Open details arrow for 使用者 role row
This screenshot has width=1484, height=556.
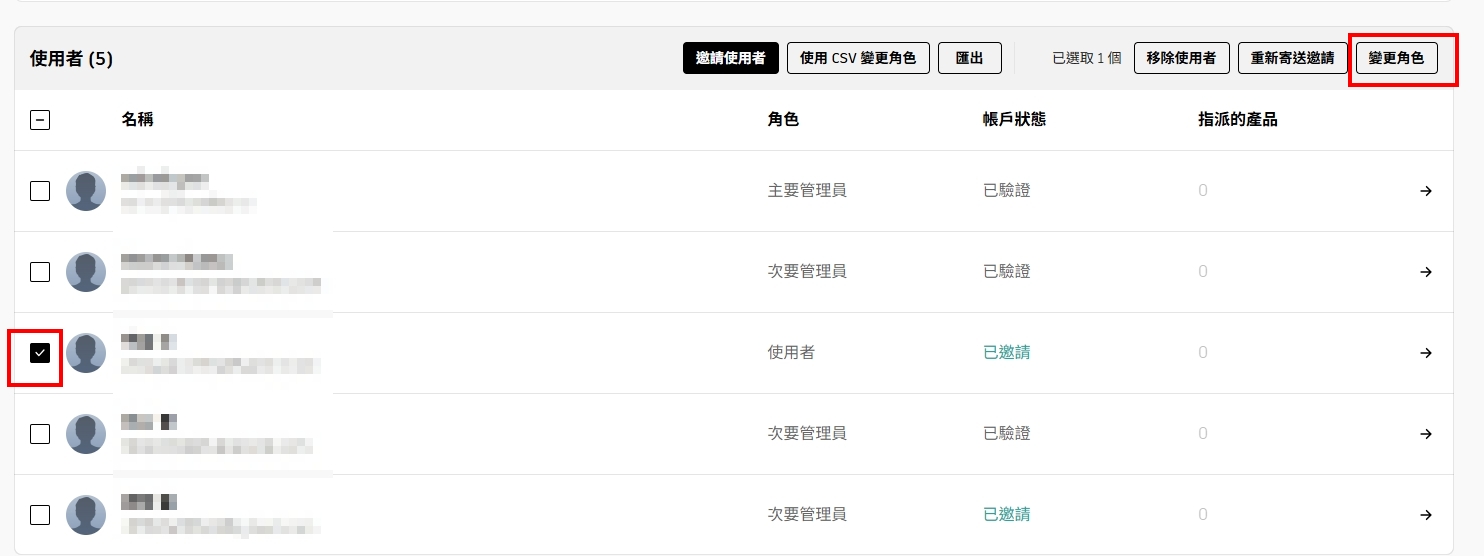1426,353
